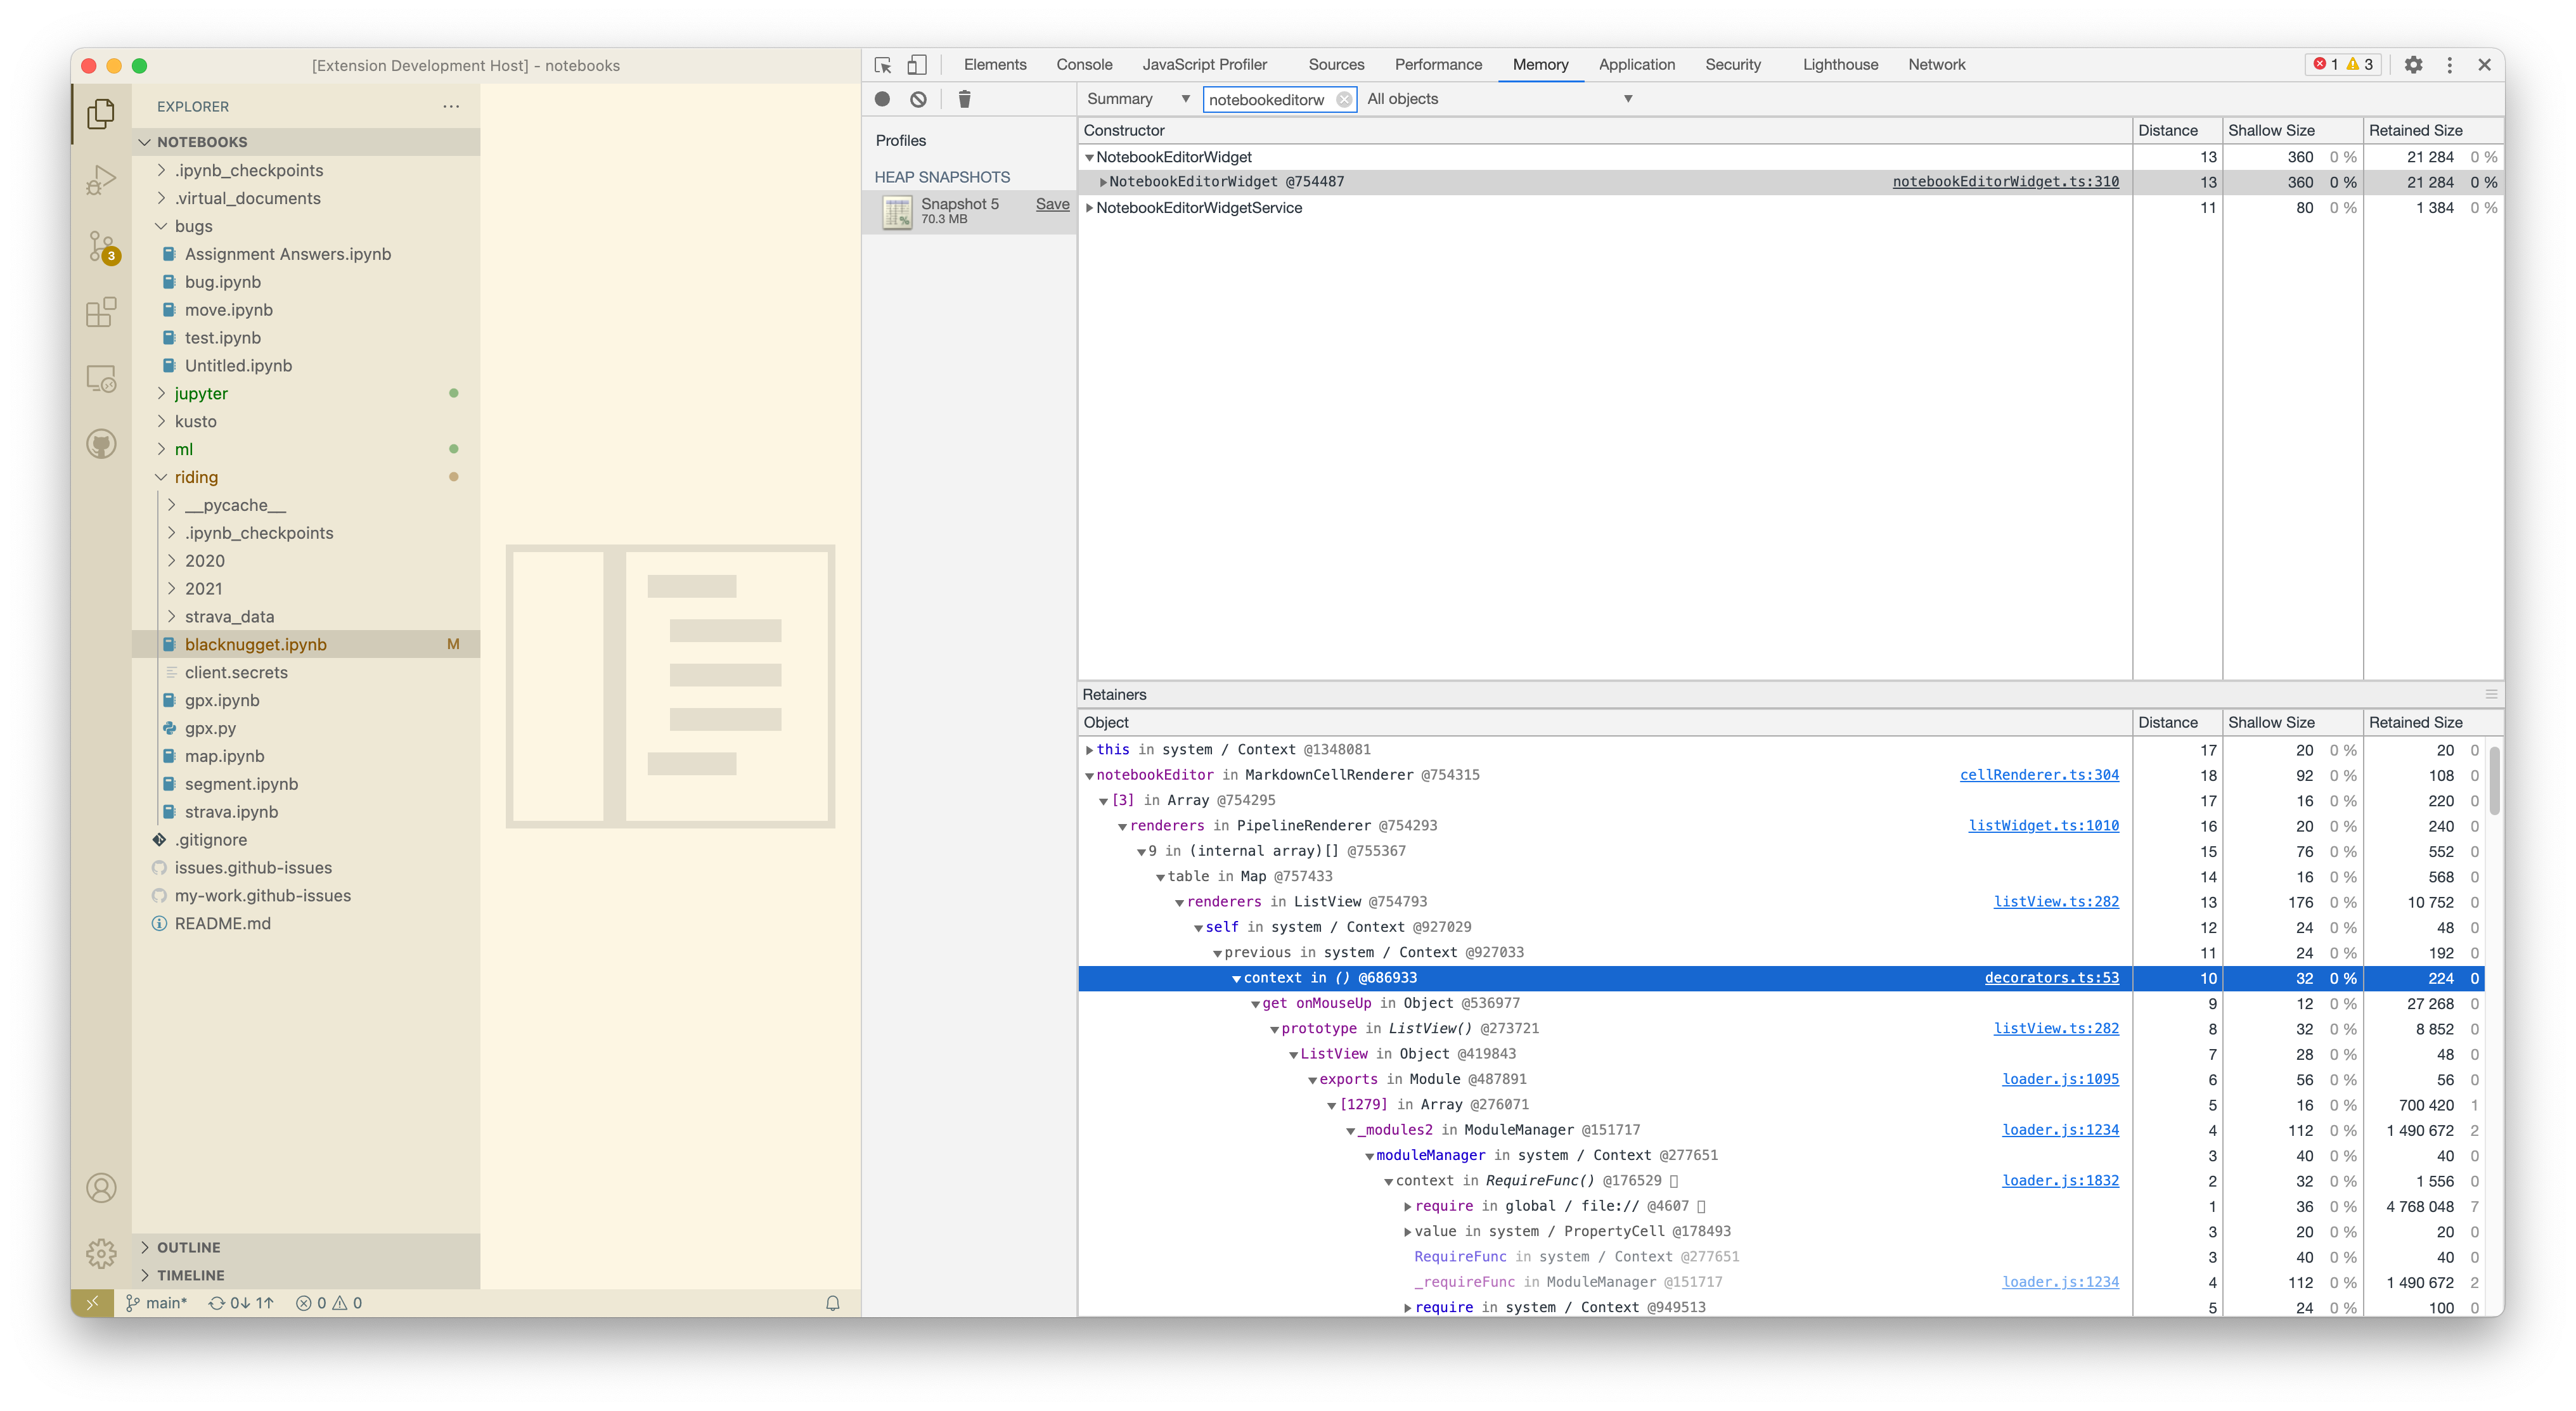Click the error and warning counter
Image resolution: width=2576 pixels, height=1411 pixels.
[x=2343, y=64]
